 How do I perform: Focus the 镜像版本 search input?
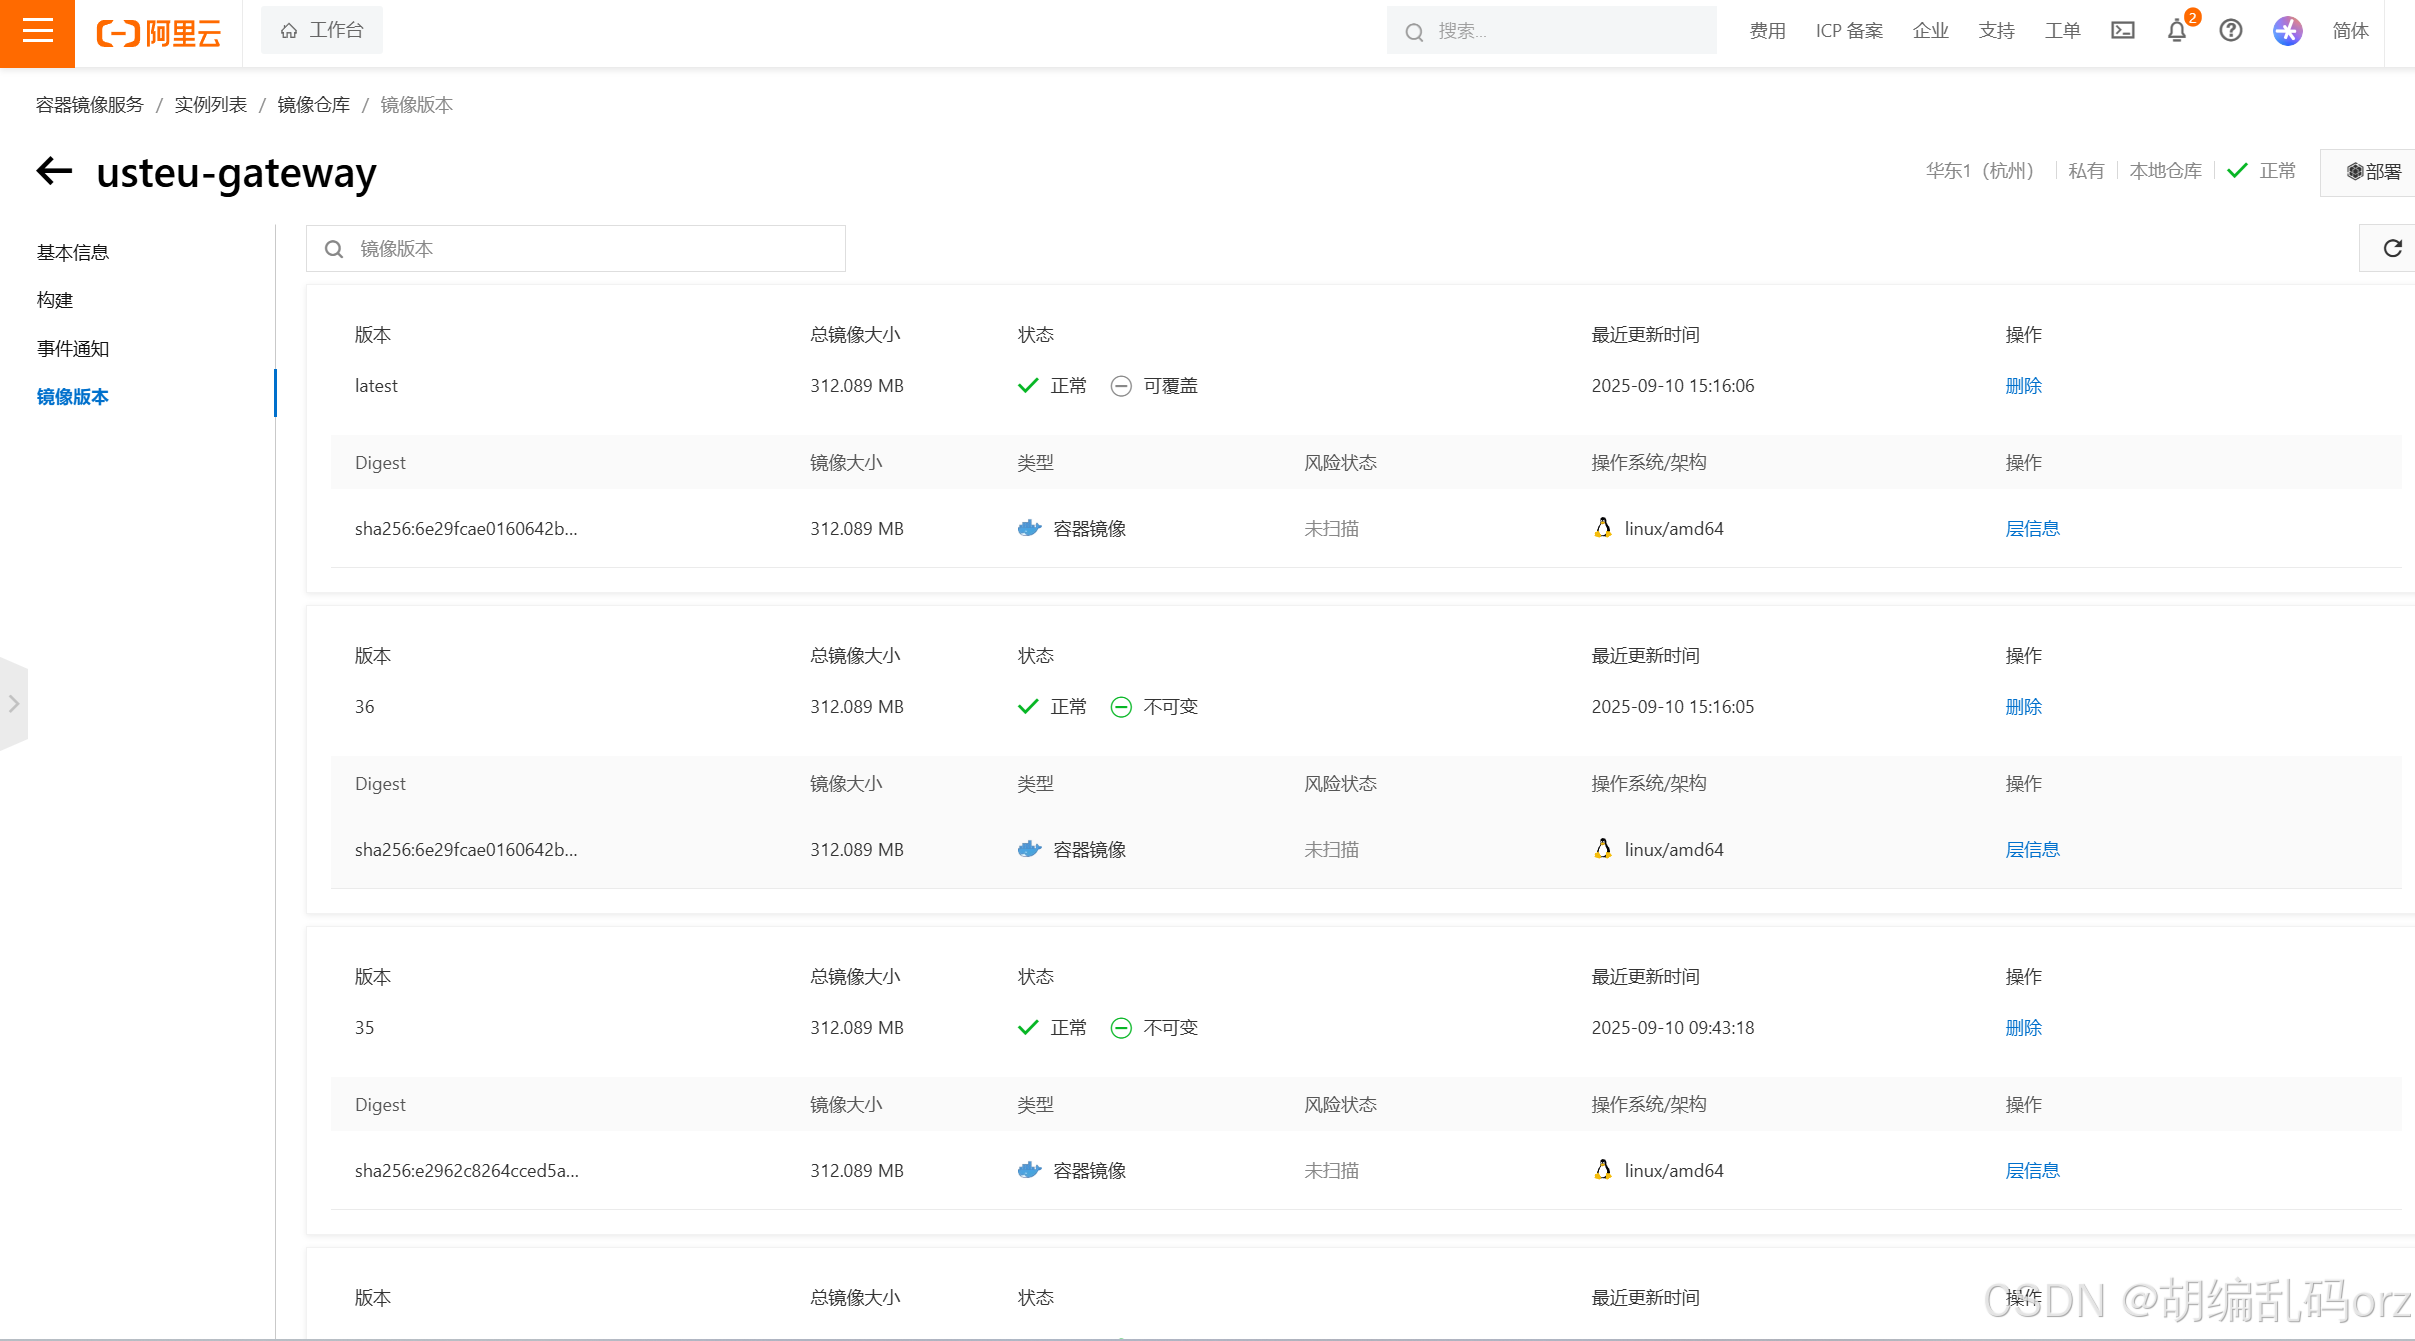click(576, 249)
